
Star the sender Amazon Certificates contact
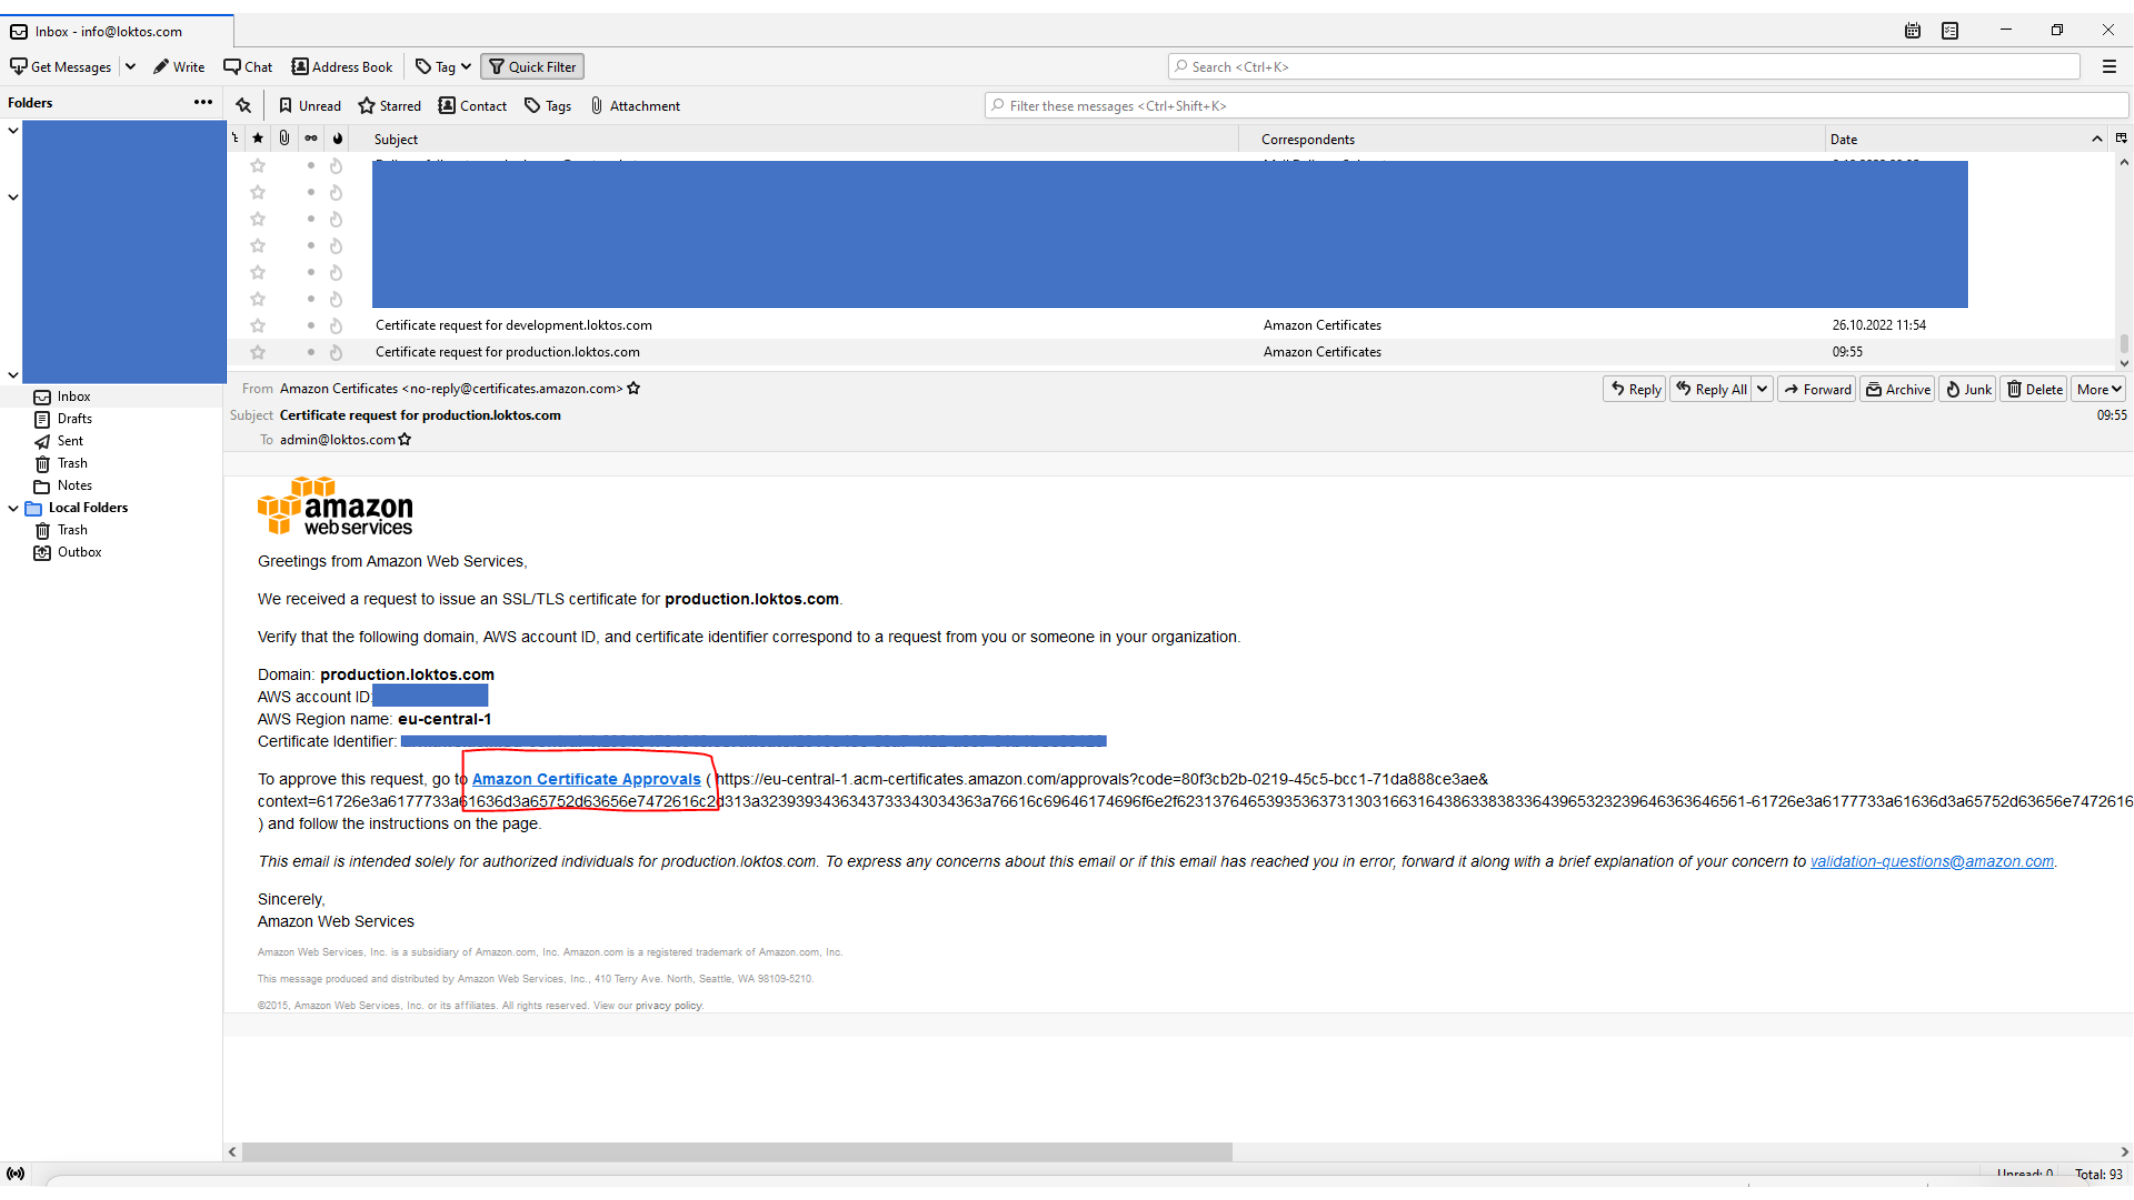click(x=633, y=388)
